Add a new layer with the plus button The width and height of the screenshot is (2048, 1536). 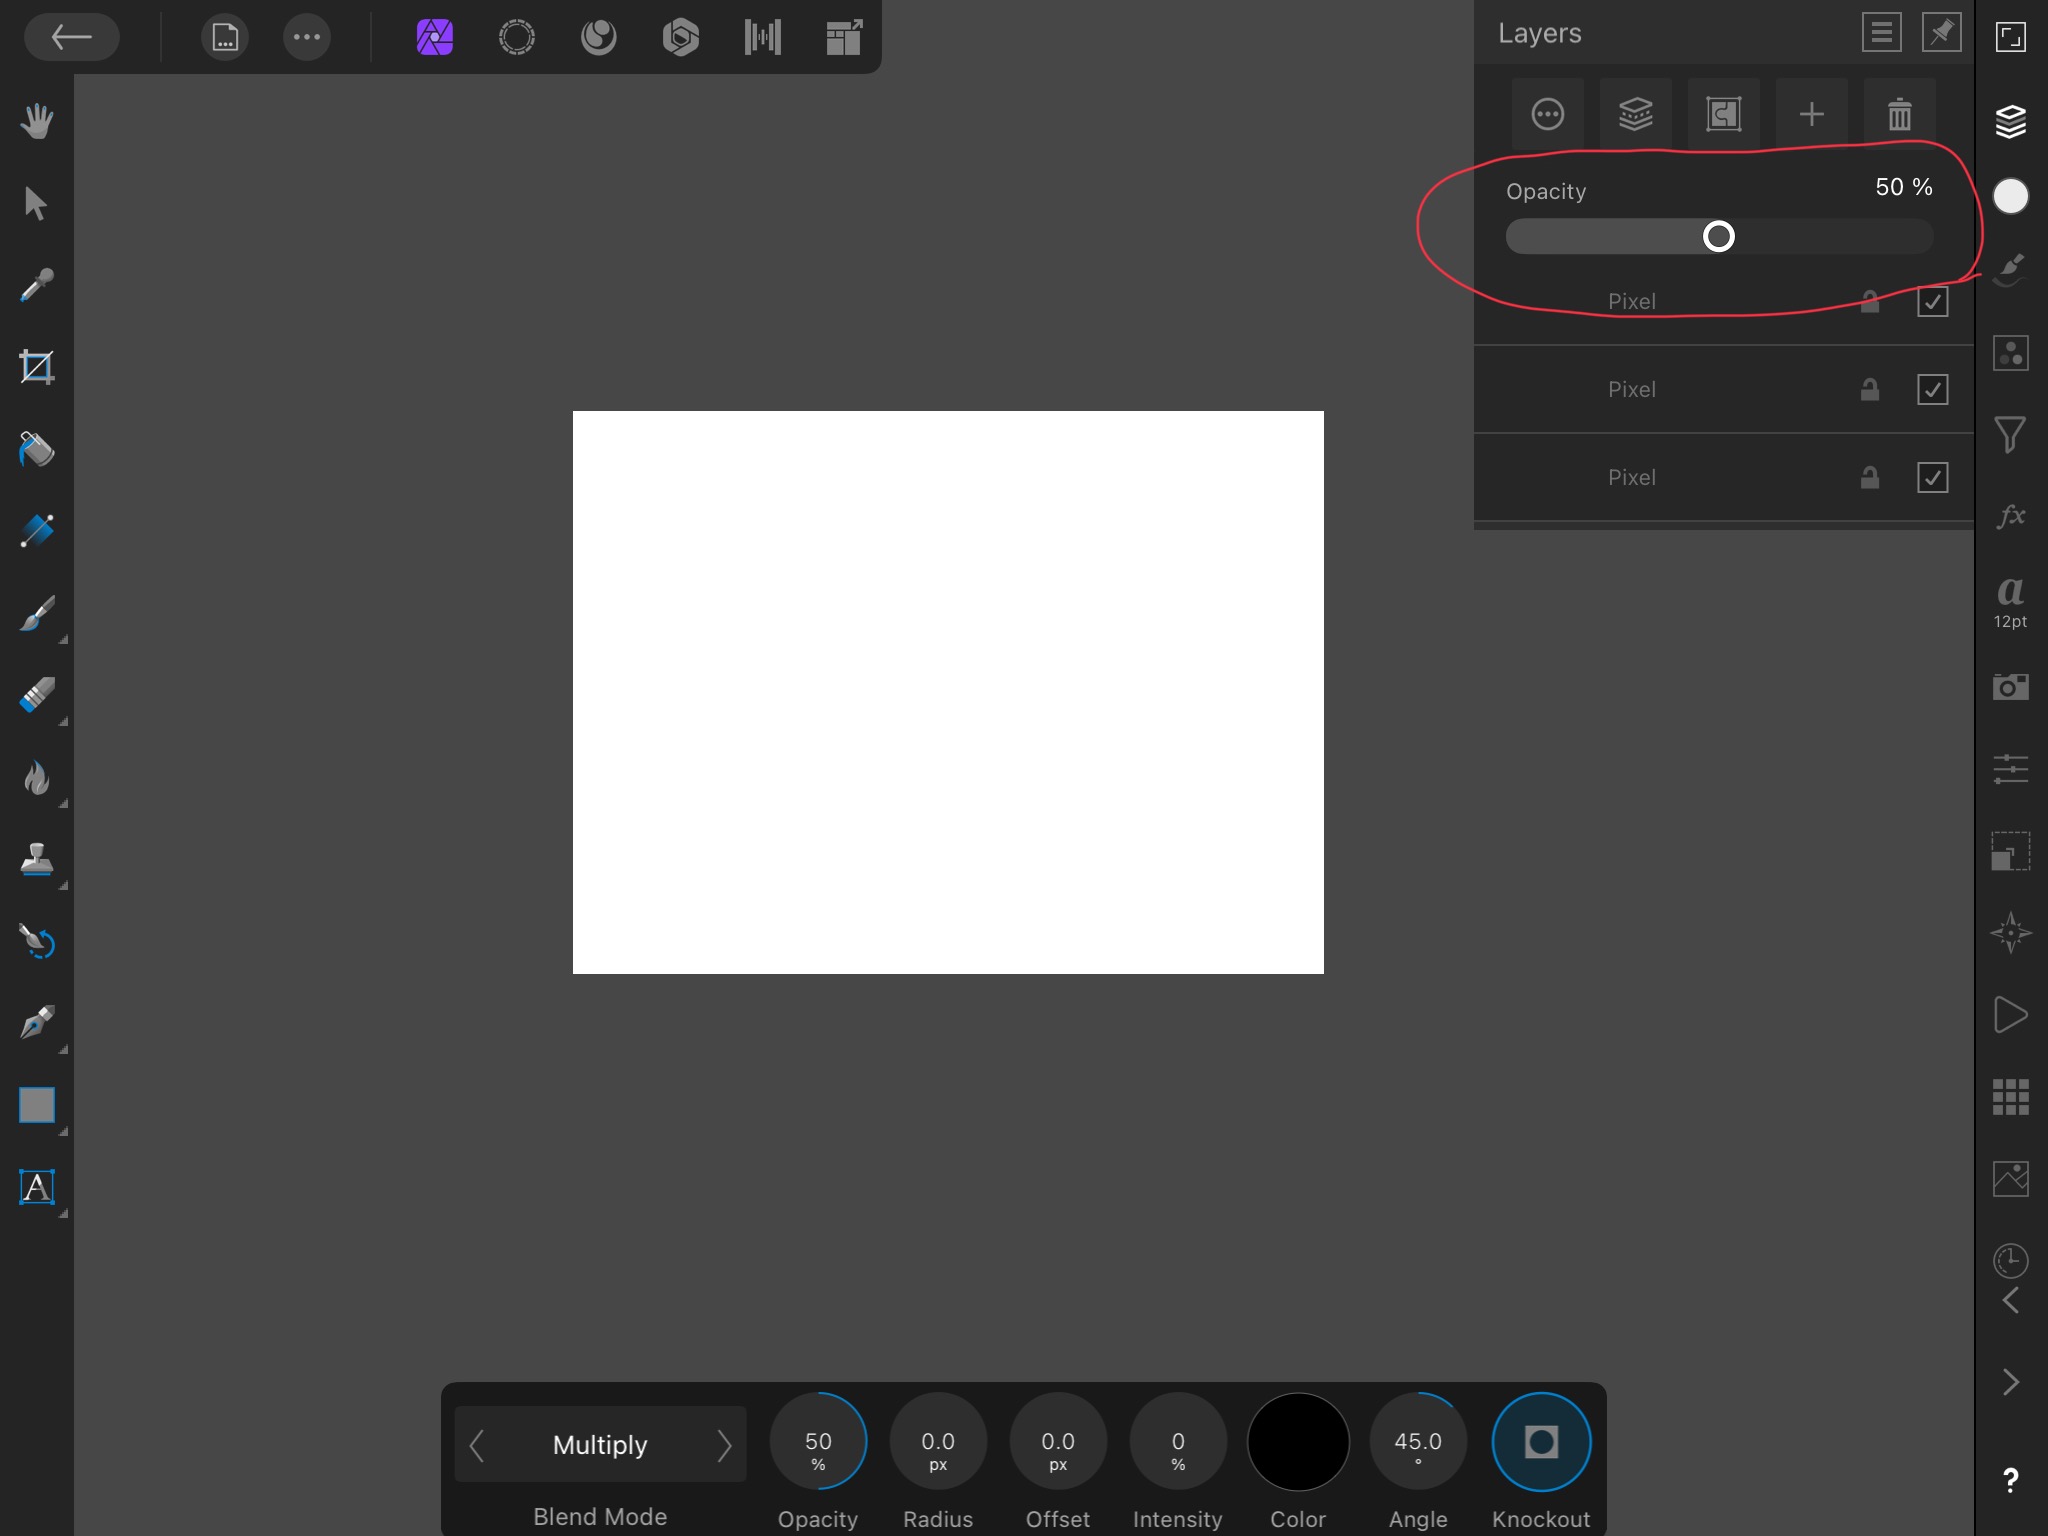pyautogui.click(x=1812, y=113)
